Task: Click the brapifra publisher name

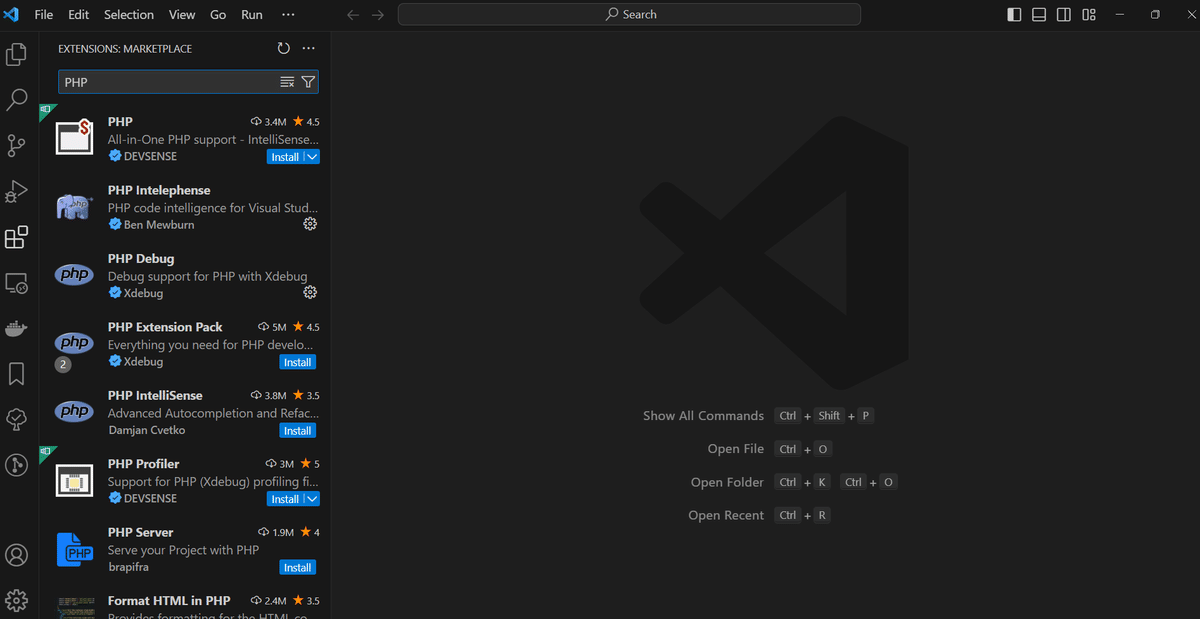Action: coord(129,567)
